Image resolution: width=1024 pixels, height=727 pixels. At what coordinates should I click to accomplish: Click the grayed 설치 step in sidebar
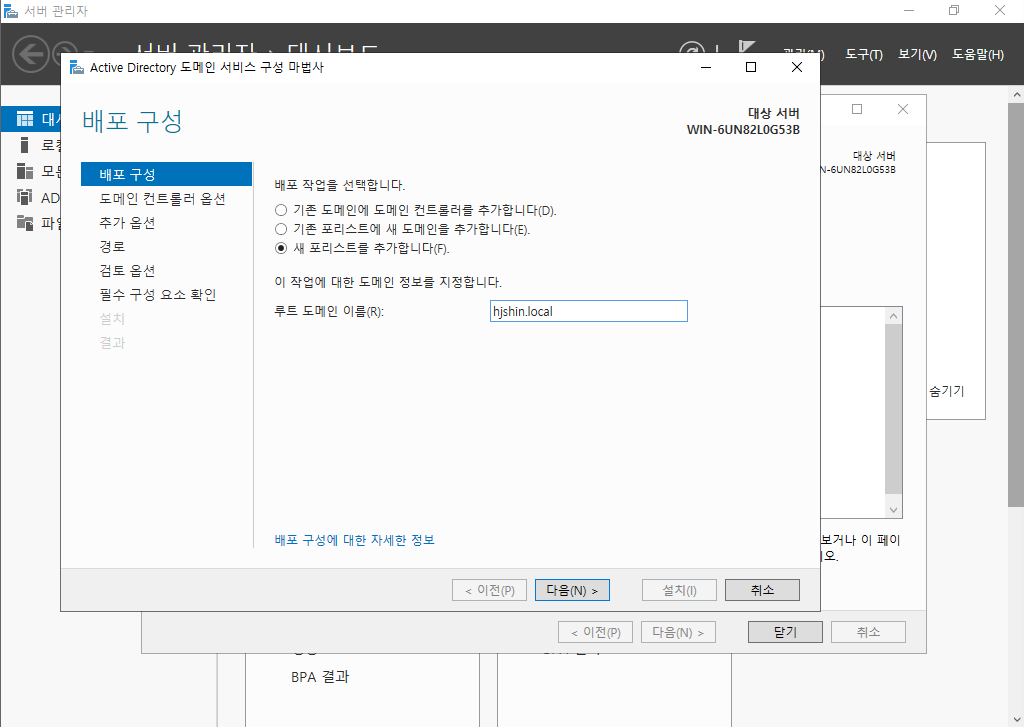112,319
